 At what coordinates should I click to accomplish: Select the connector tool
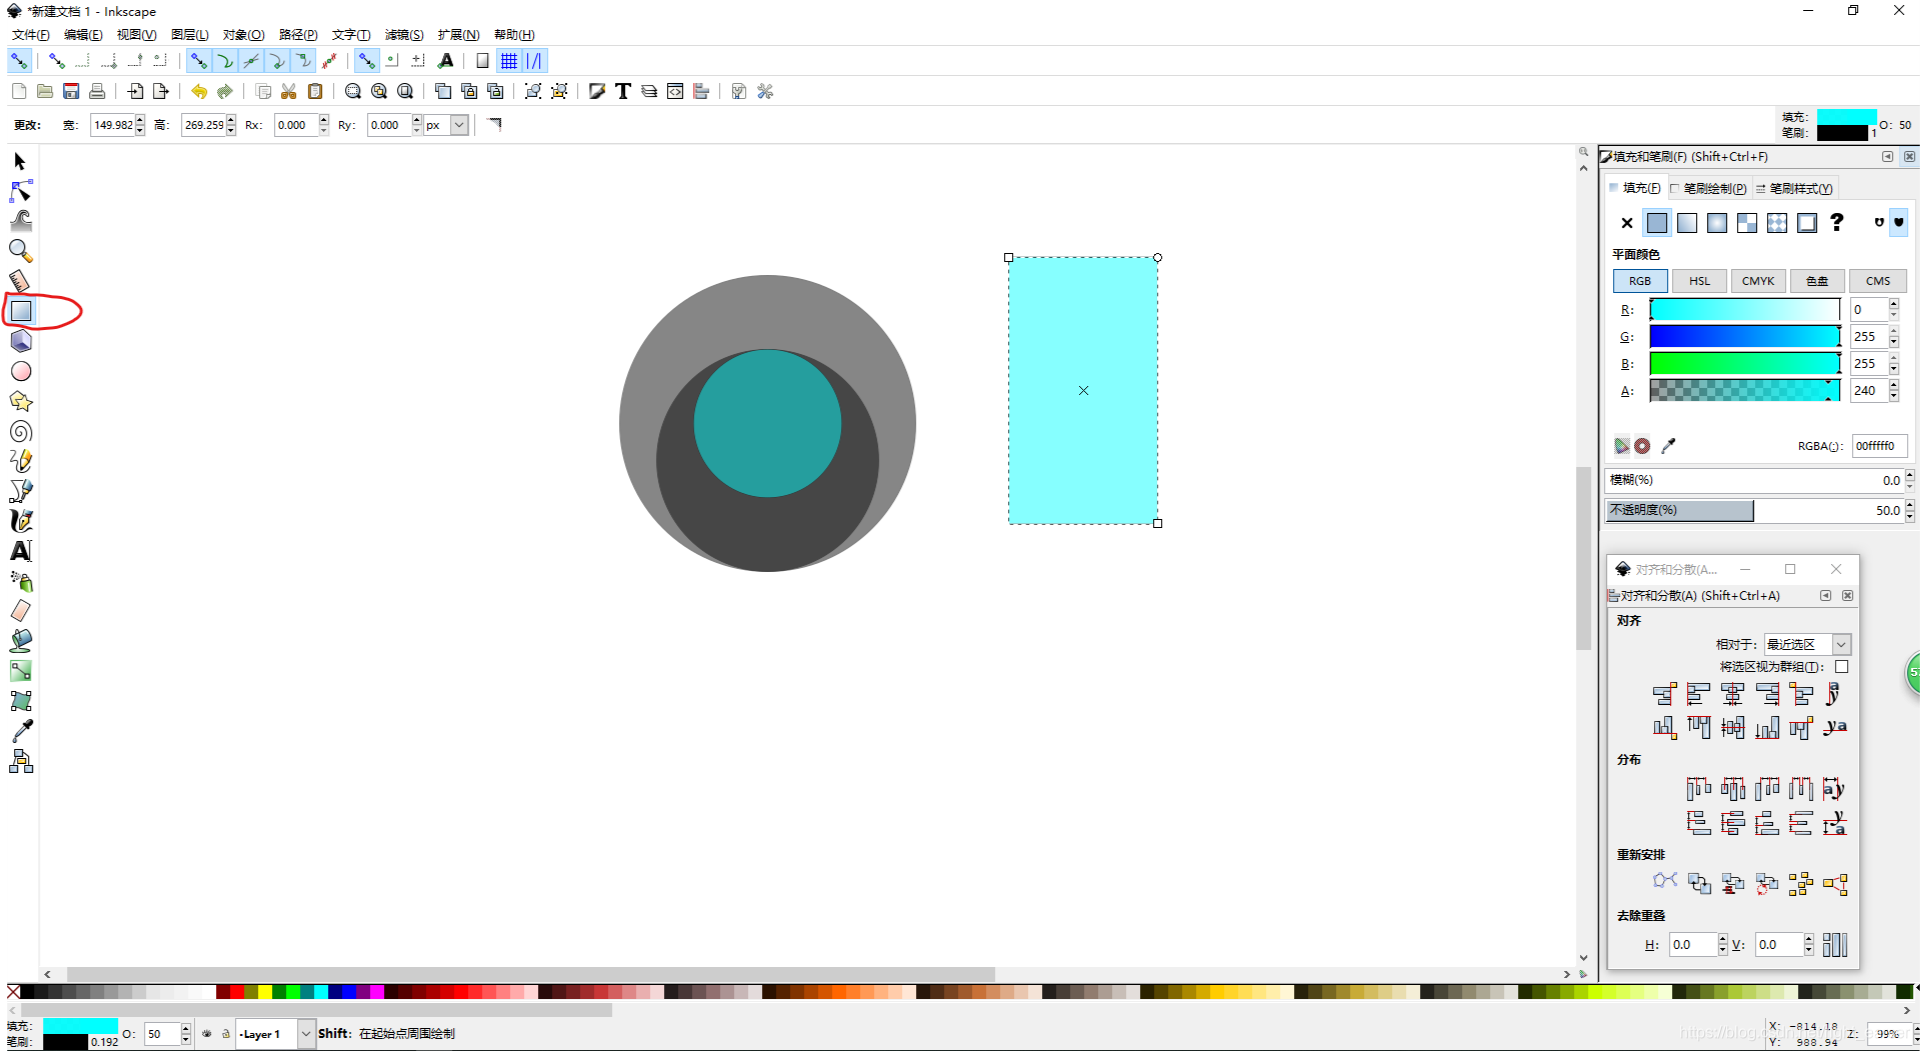coord(20,762)
